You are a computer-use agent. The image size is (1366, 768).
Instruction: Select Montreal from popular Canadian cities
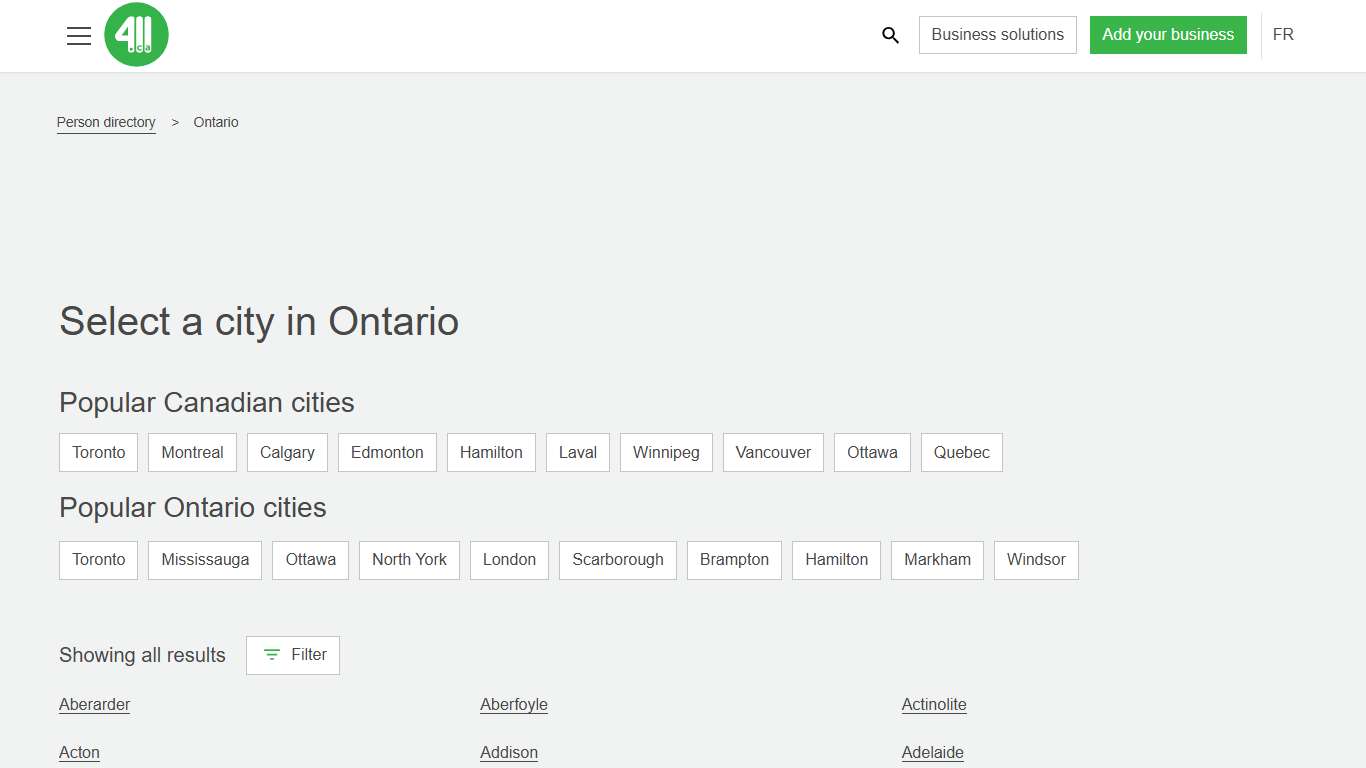pos(192,452)
